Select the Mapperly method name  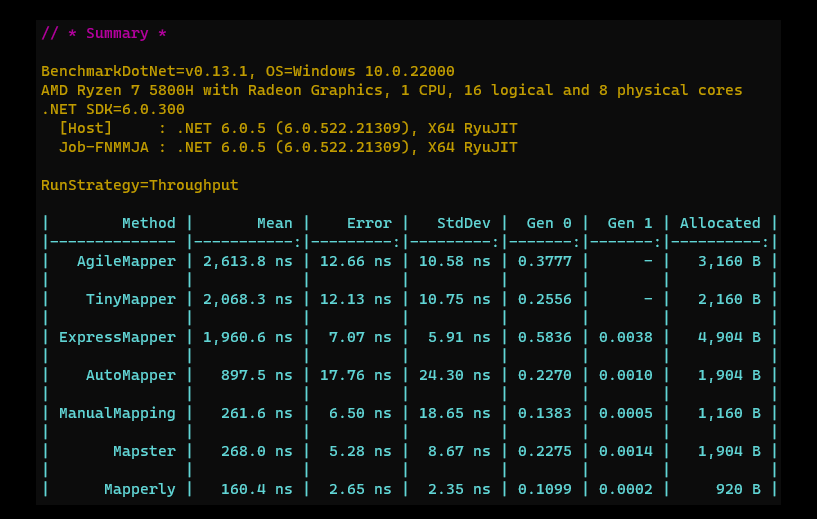(x=140, y=489)
